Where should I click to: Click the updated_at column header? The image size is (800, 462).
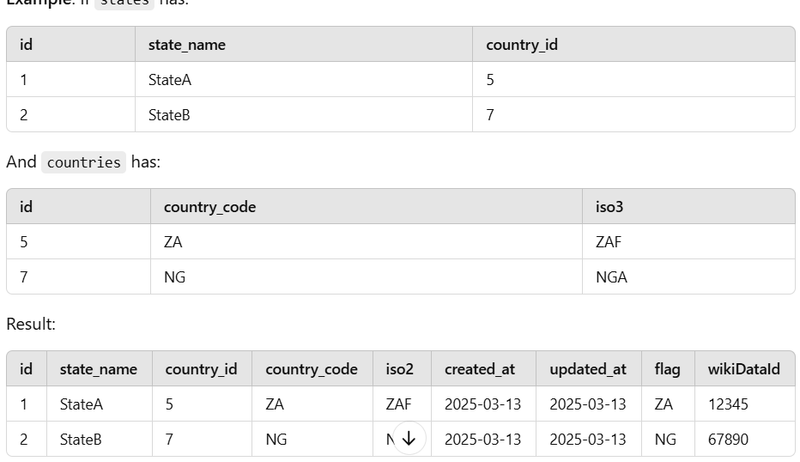pos(587,369)
